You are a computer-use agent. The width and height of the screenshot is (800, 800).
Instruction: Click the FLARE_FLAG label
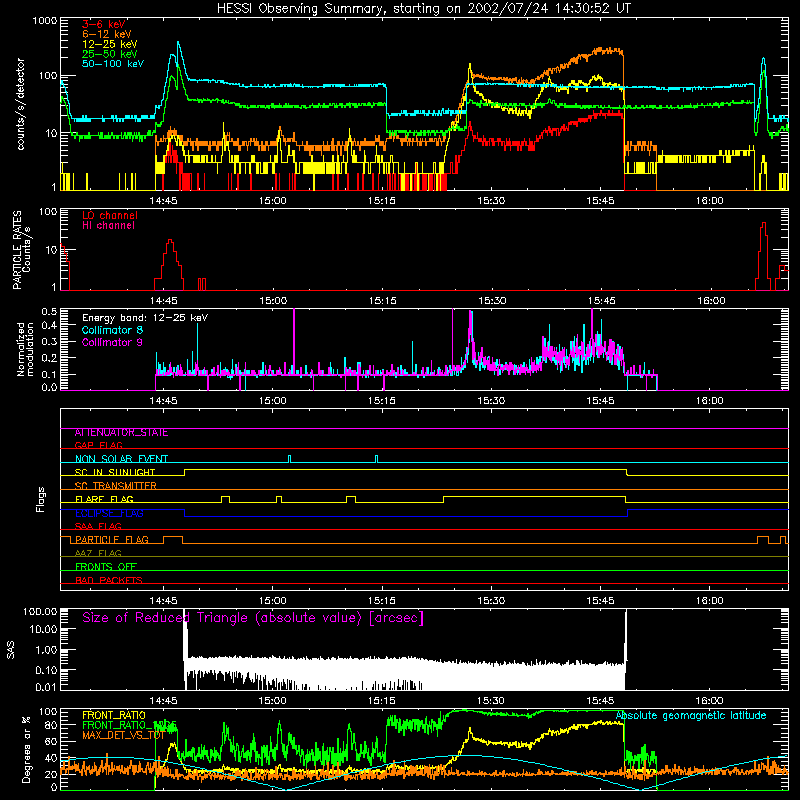(x=104, y=499)
